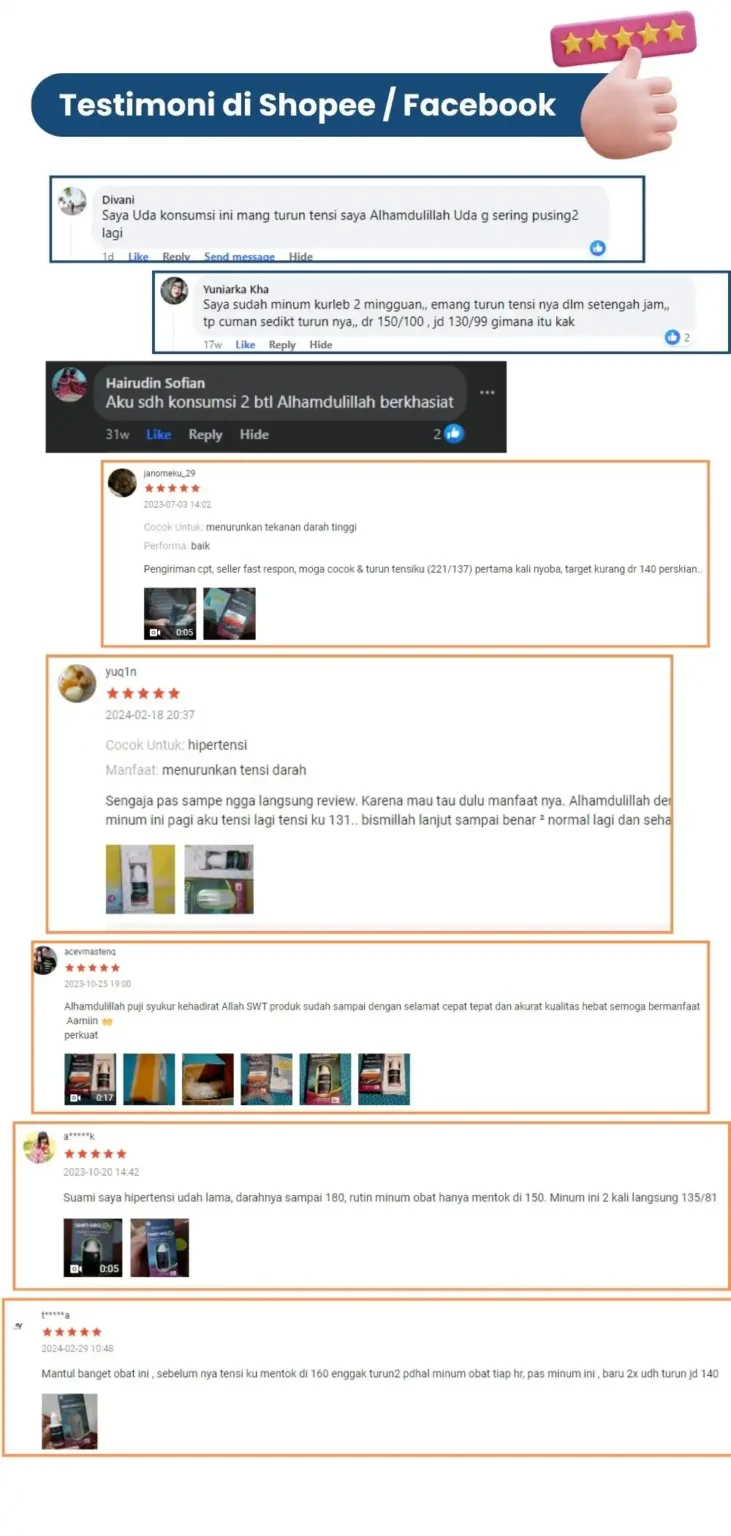Click Reply under Yuniarka Kha's comment
Viewport: 731px width, 1536px height.
[282, 345]
